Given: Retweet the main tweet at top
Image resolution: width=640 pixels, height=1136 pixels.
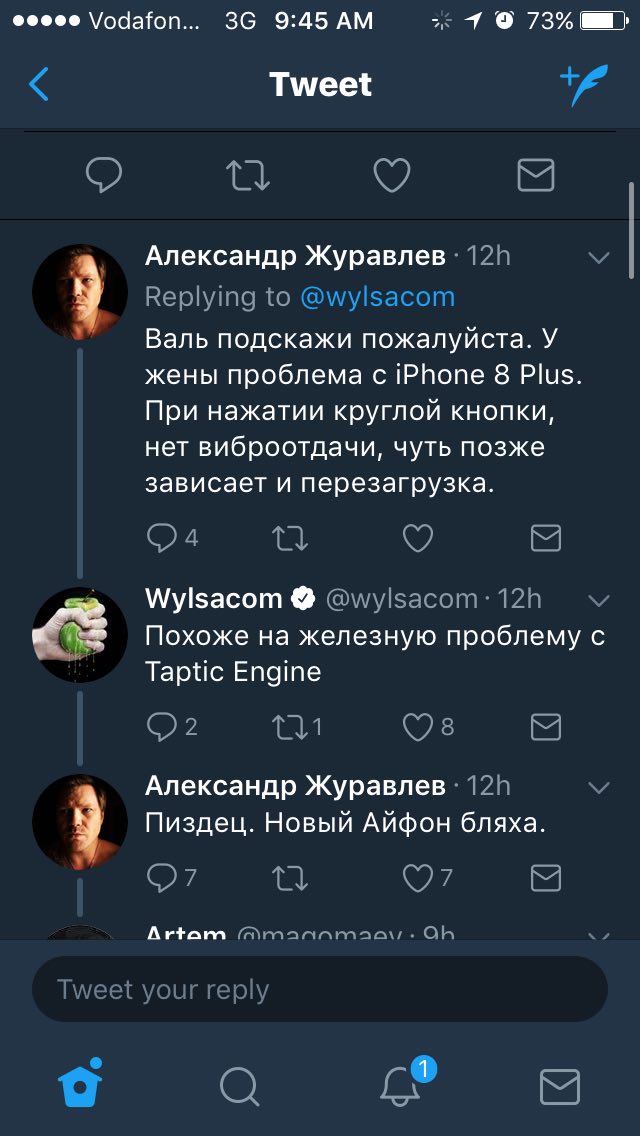Looking at the screenshot, I should (248, 175).
